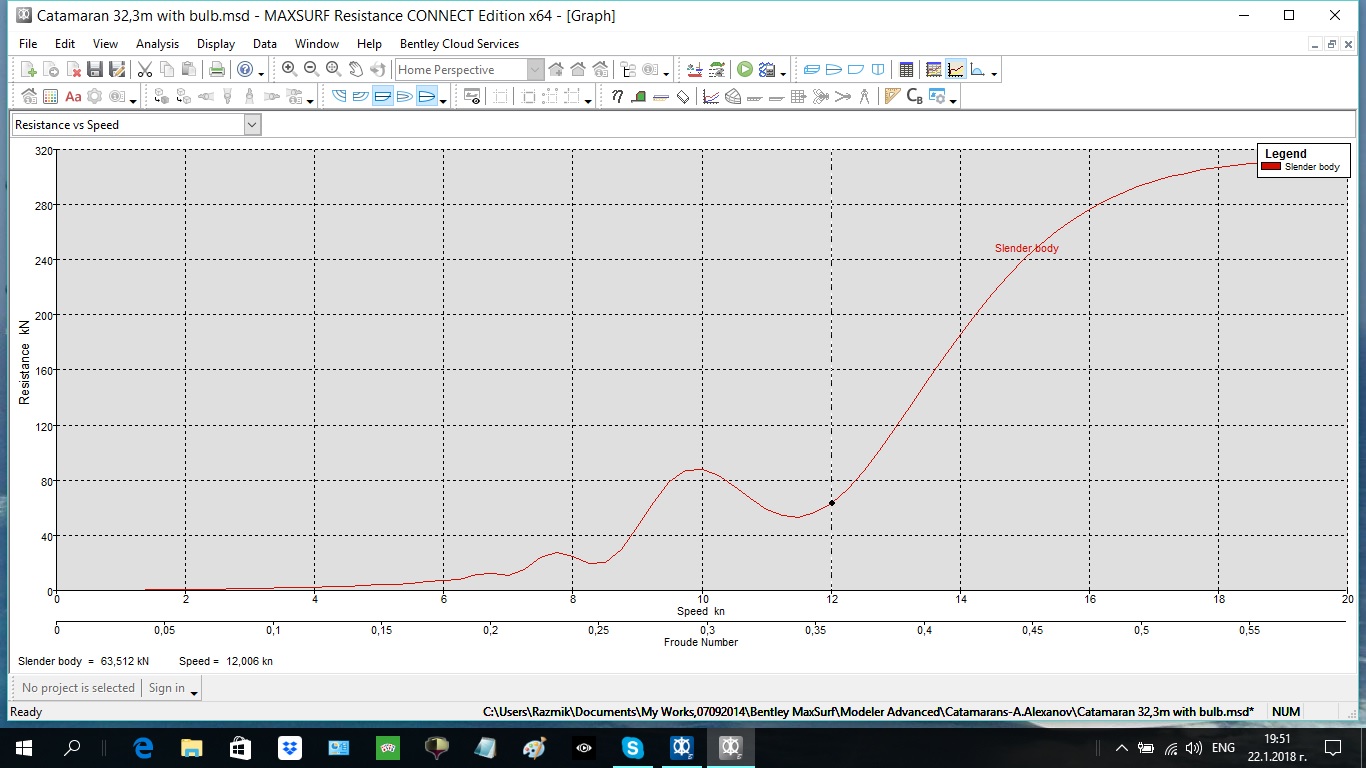Click the Cut scissors icon
This screenshot has height=768, width=1366.
coord(145,70)
